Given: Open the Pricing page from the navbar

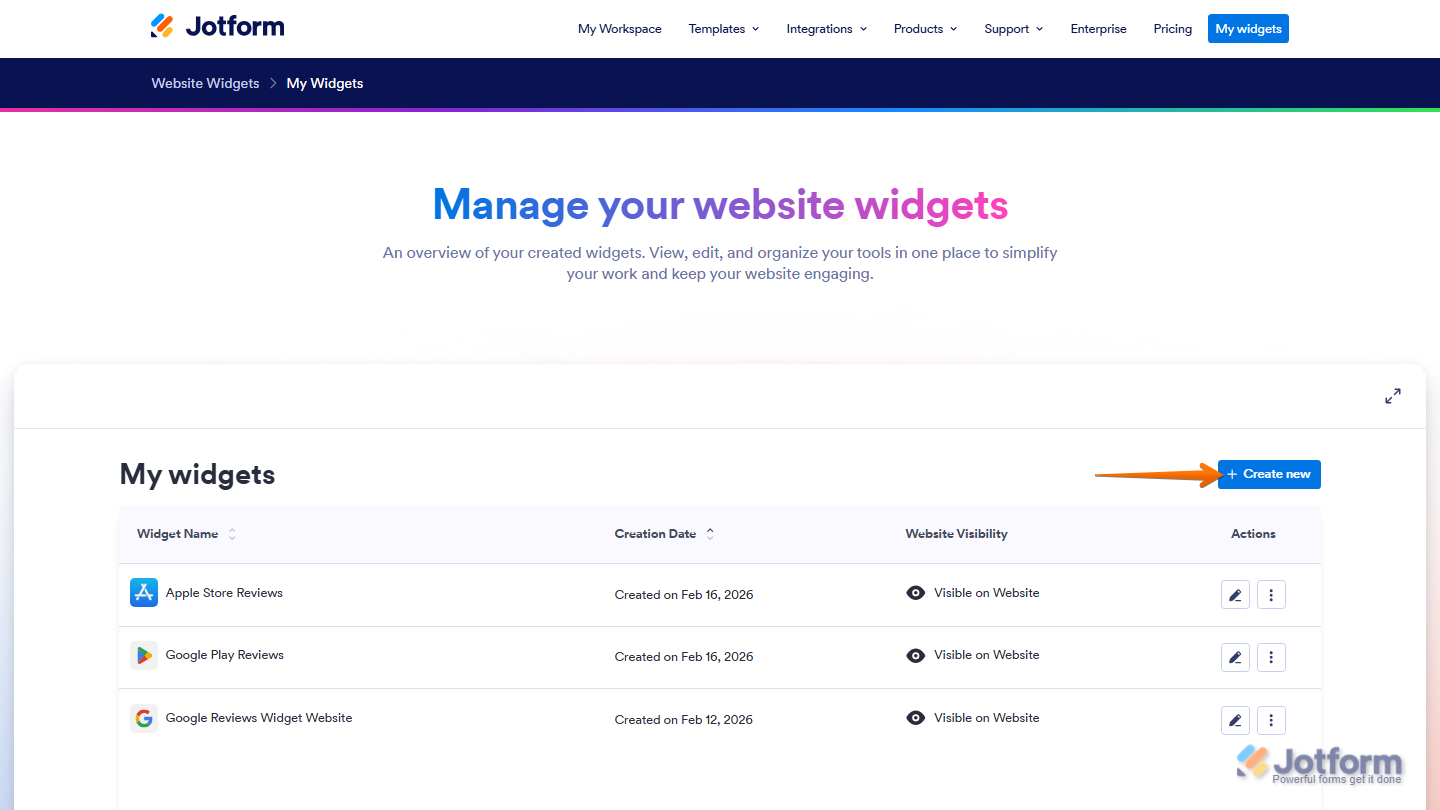Looking at the screenshot, I should 1172,29.
